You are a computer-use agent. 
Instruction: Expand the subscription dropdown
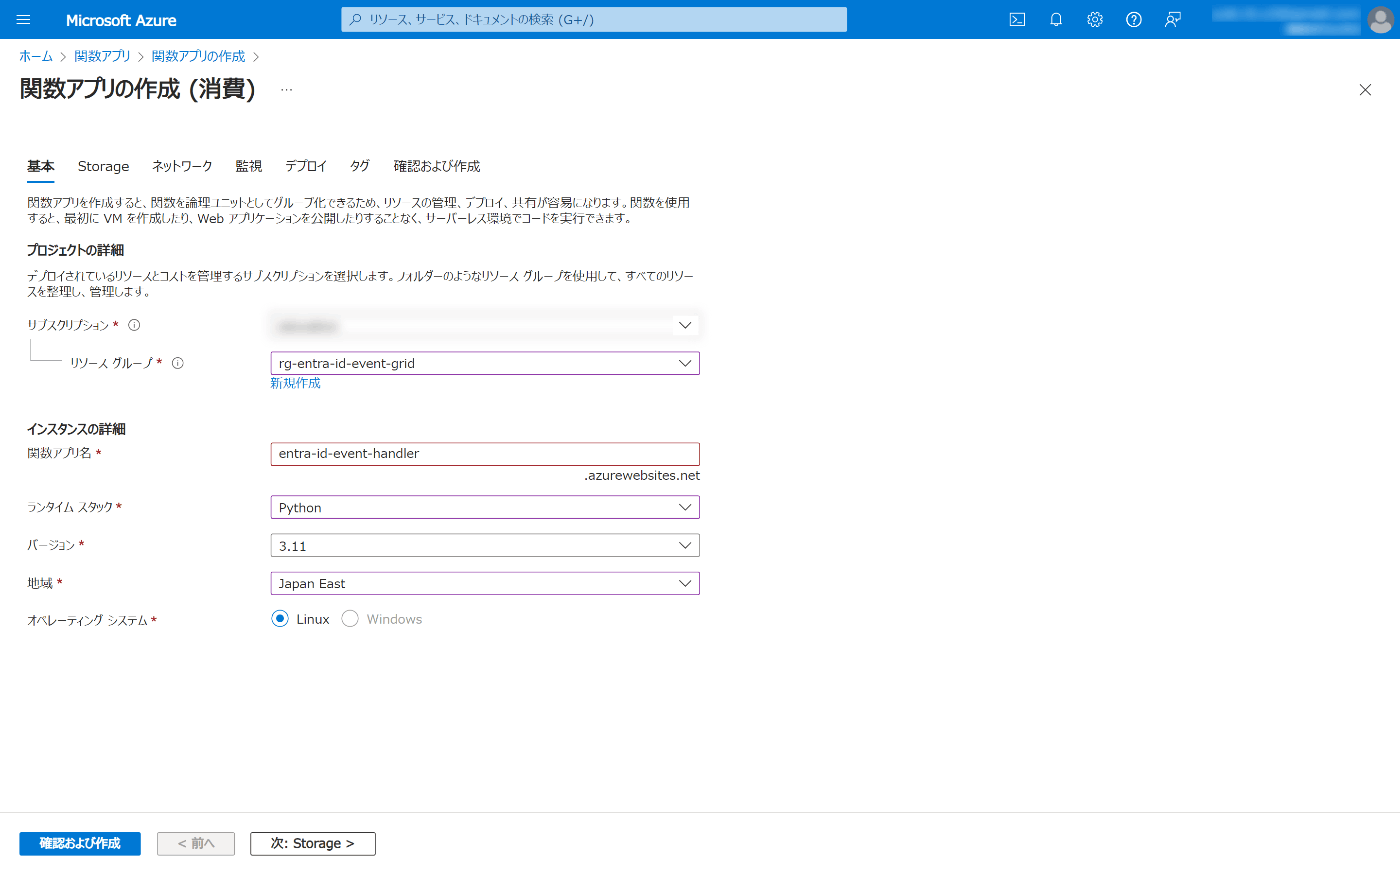485,325
